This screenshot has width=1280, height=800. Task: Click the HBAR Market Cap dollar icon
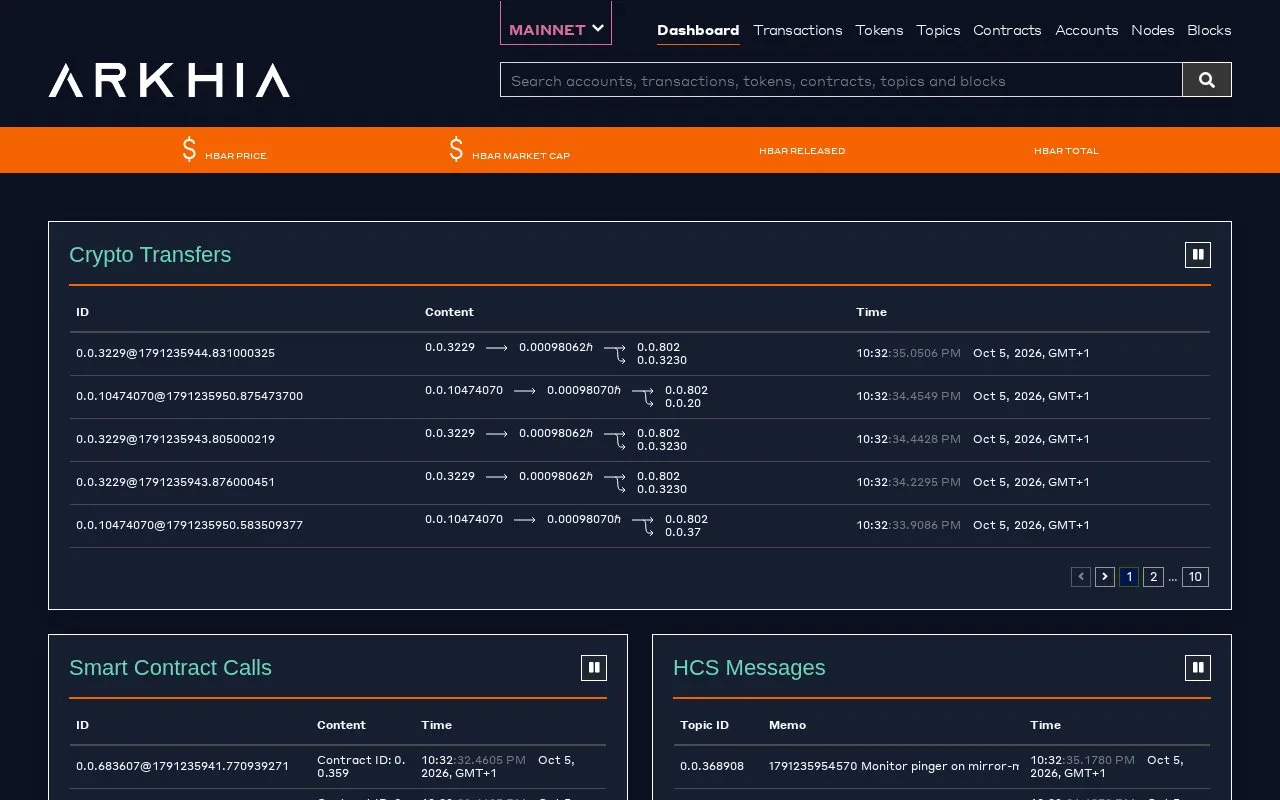click(456, 150)
